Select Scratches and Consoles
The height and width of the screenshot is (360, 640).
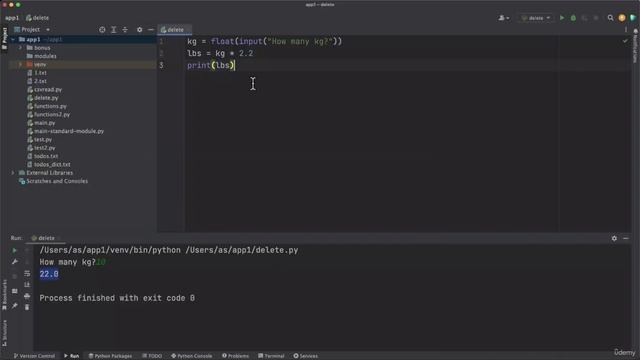coord(56,181)
